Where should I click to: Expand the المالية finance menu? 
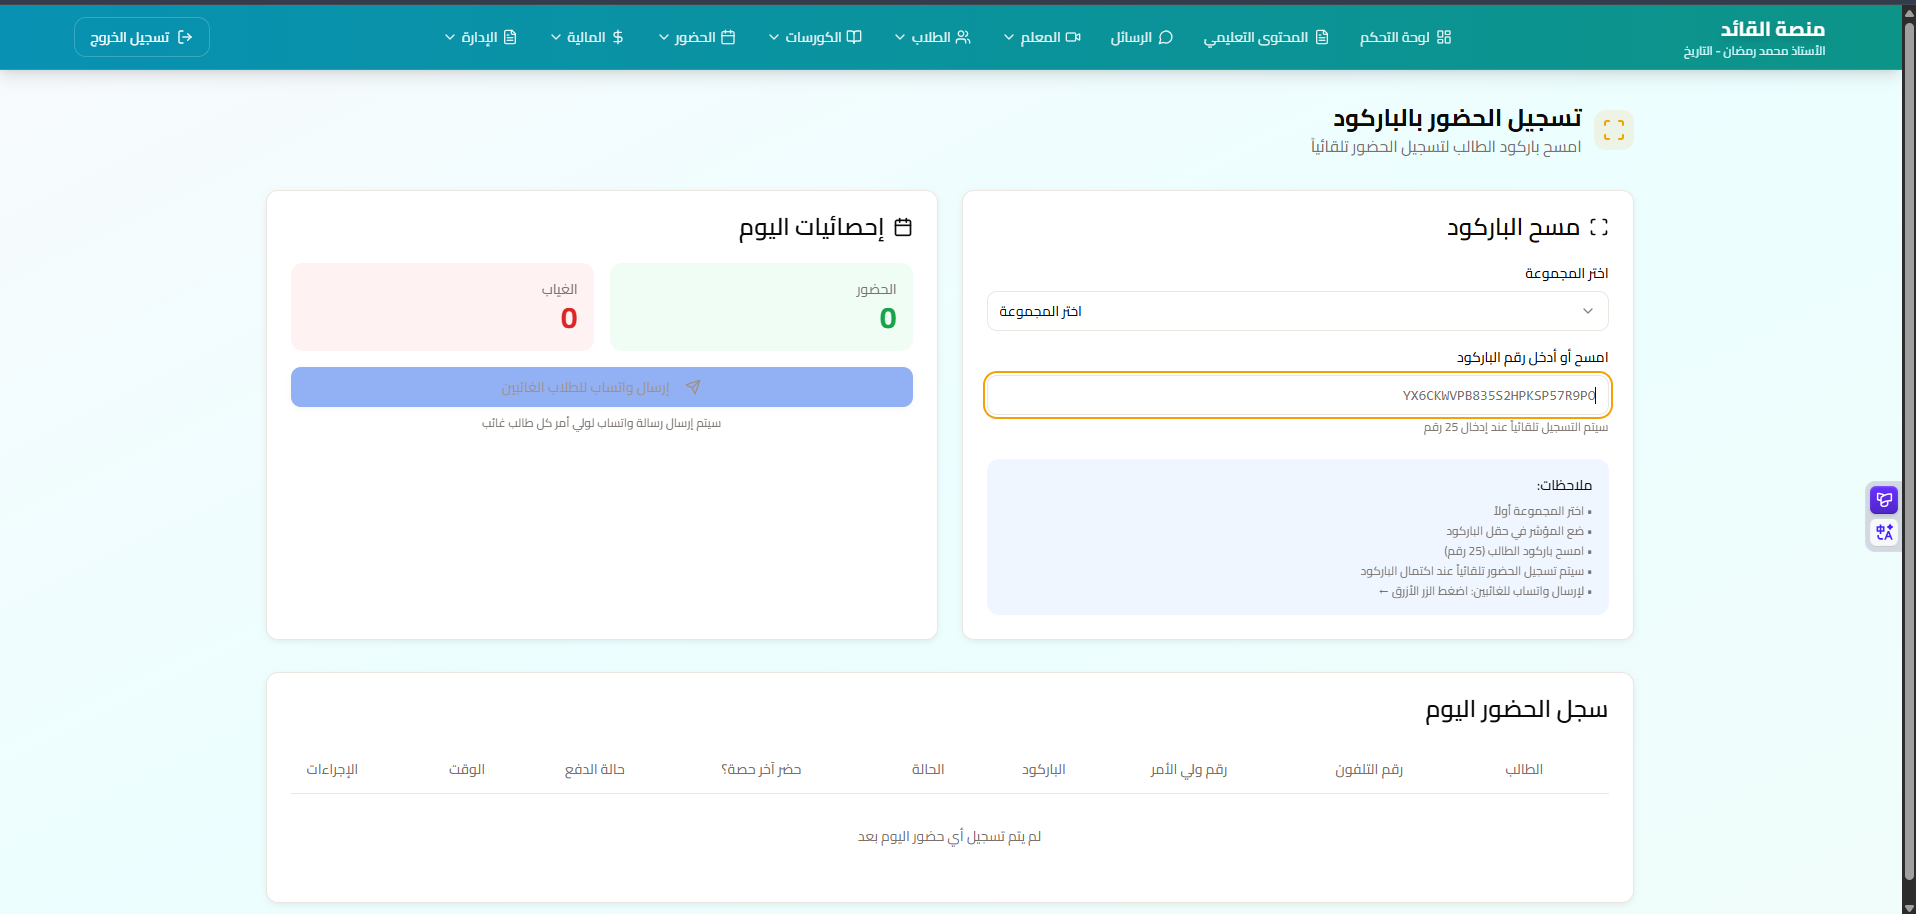pyautogui.click(x=587, y=37)
